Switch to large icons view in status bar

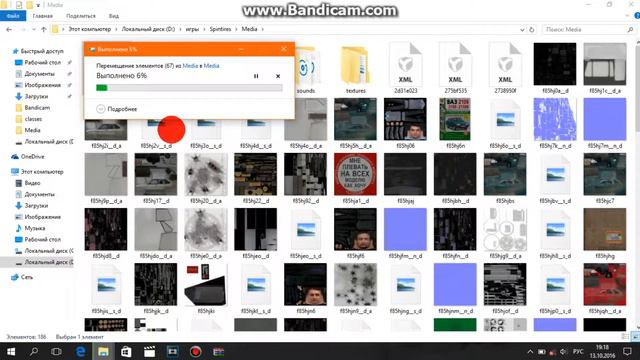pyautogui.click(x=635, y=337)
